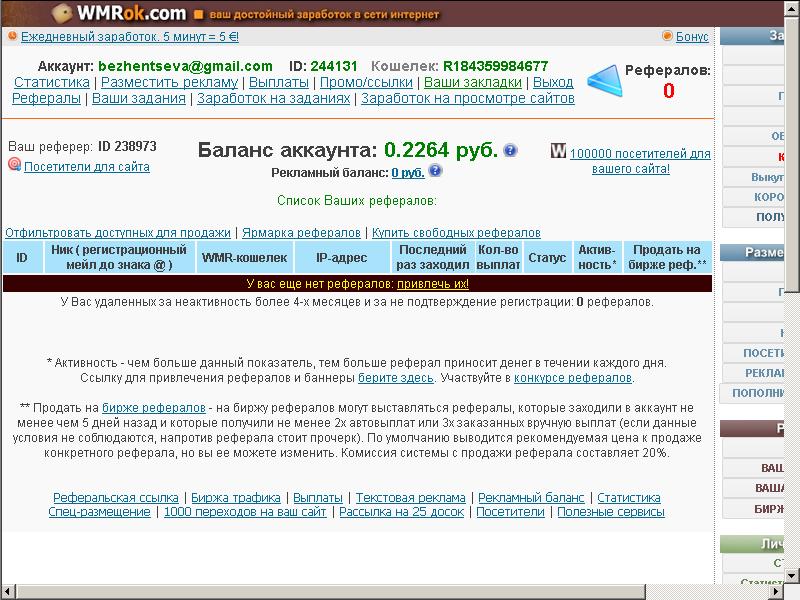Click the БИРЖ sidebar item

point(754,509)
